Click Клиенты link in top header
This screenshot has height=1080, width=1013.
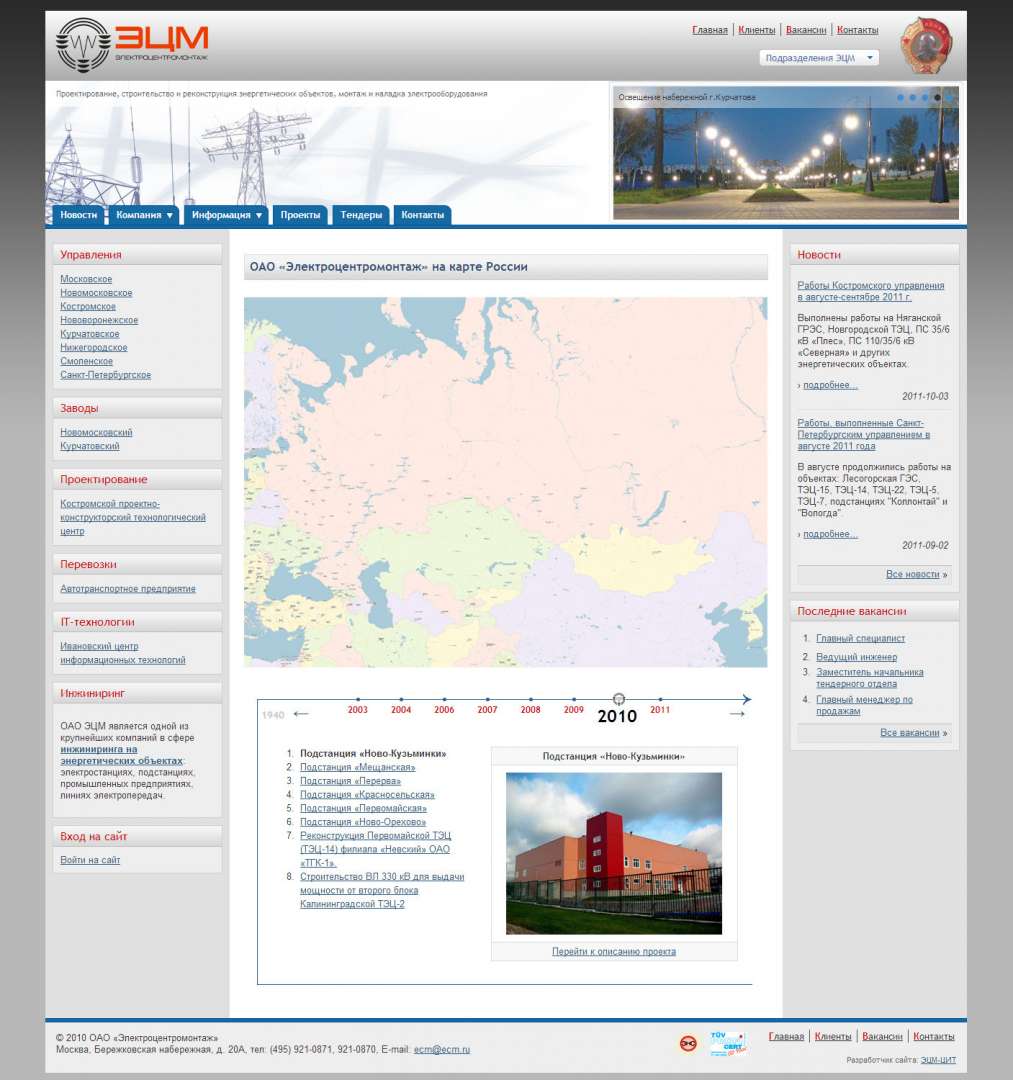tap(757, 30)
